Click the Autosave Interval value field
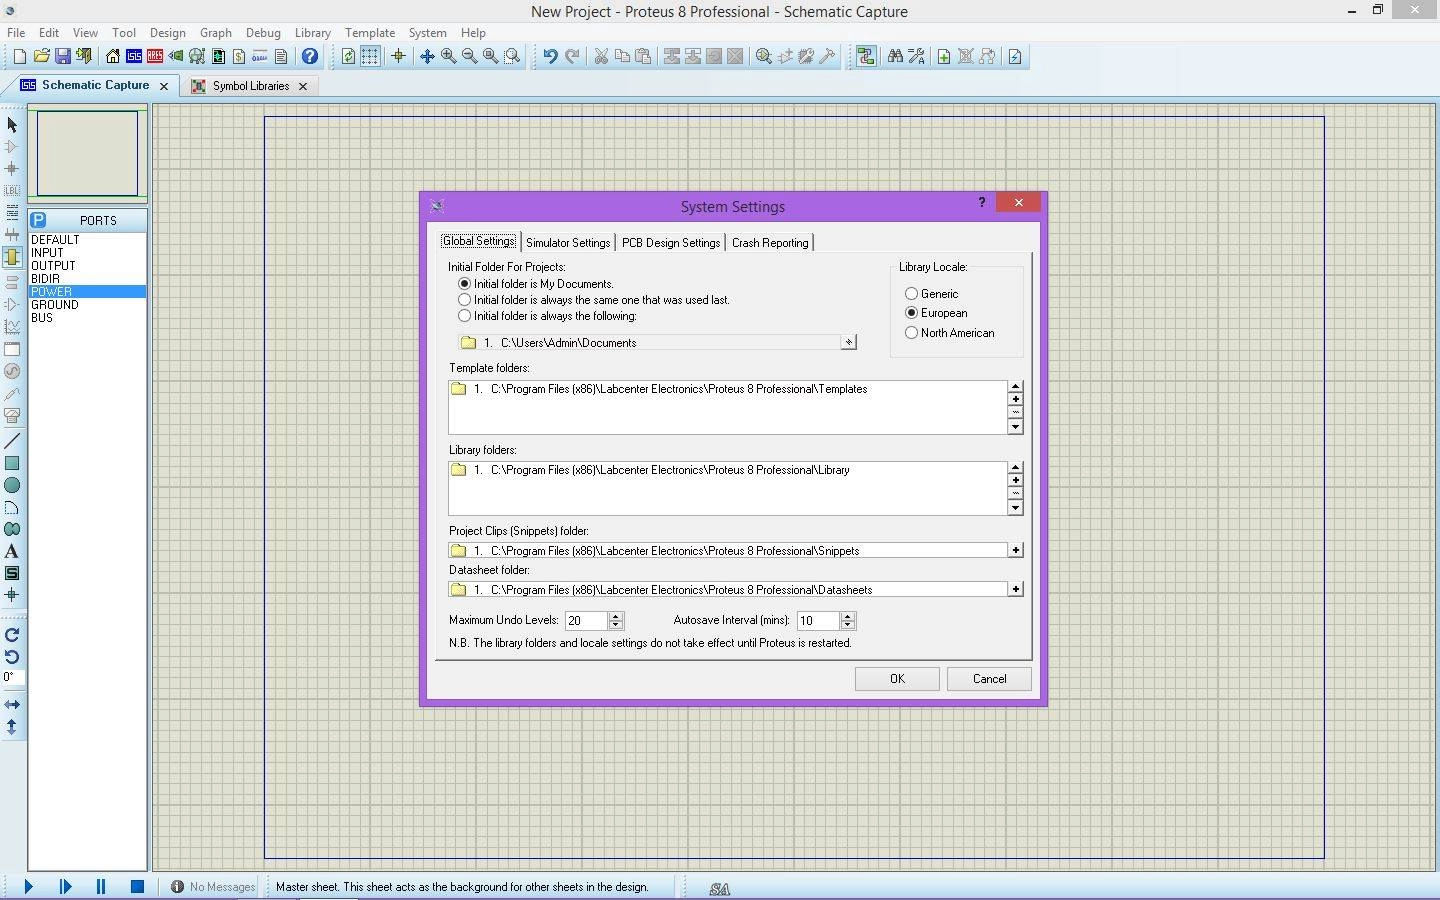This screenshot has width=1440, height=900. 818,621
